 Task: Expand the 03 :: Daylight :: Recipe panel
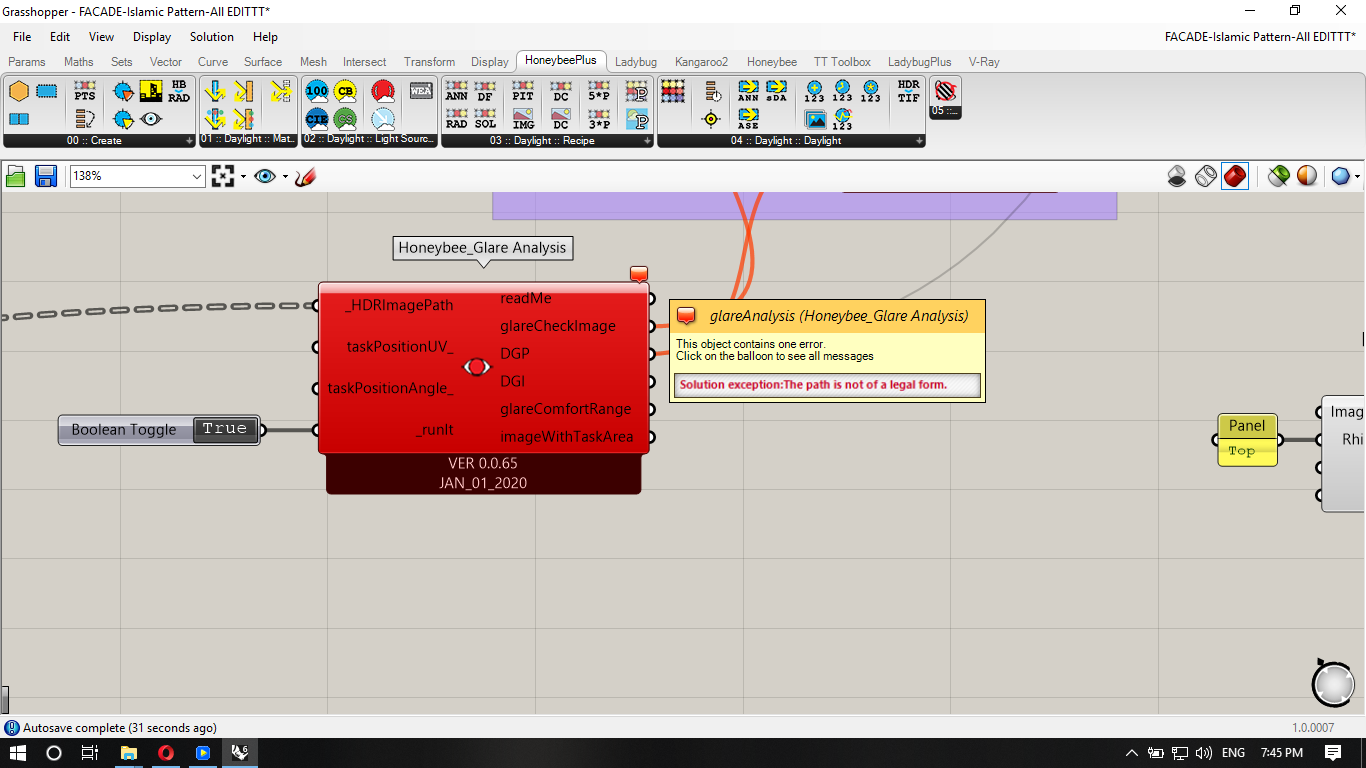pyautogui.click(x=647, y=141)
